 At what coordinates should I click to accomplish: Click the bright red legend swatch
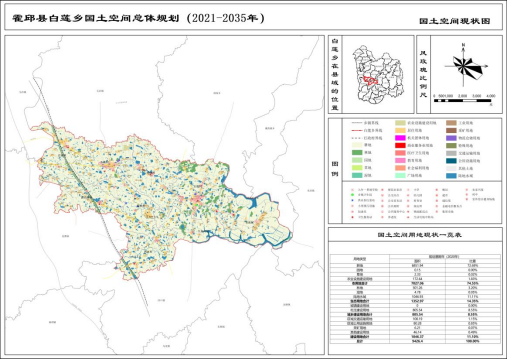pos(400,145)
